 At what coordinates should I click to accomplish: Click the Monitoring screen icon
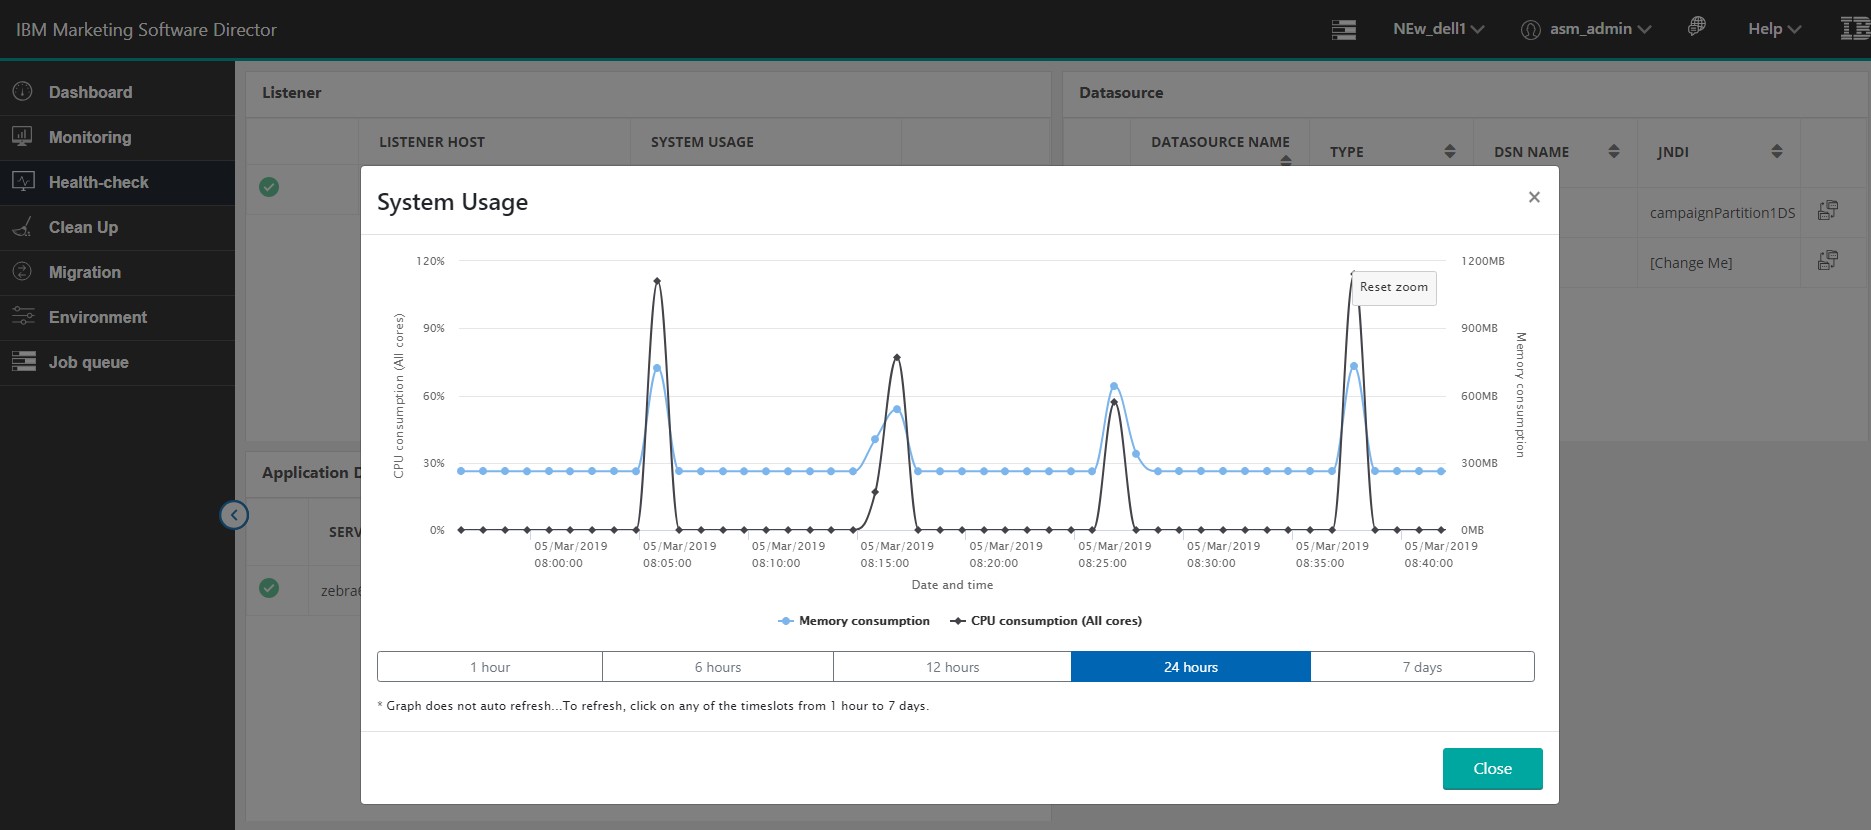pos(22,136)
